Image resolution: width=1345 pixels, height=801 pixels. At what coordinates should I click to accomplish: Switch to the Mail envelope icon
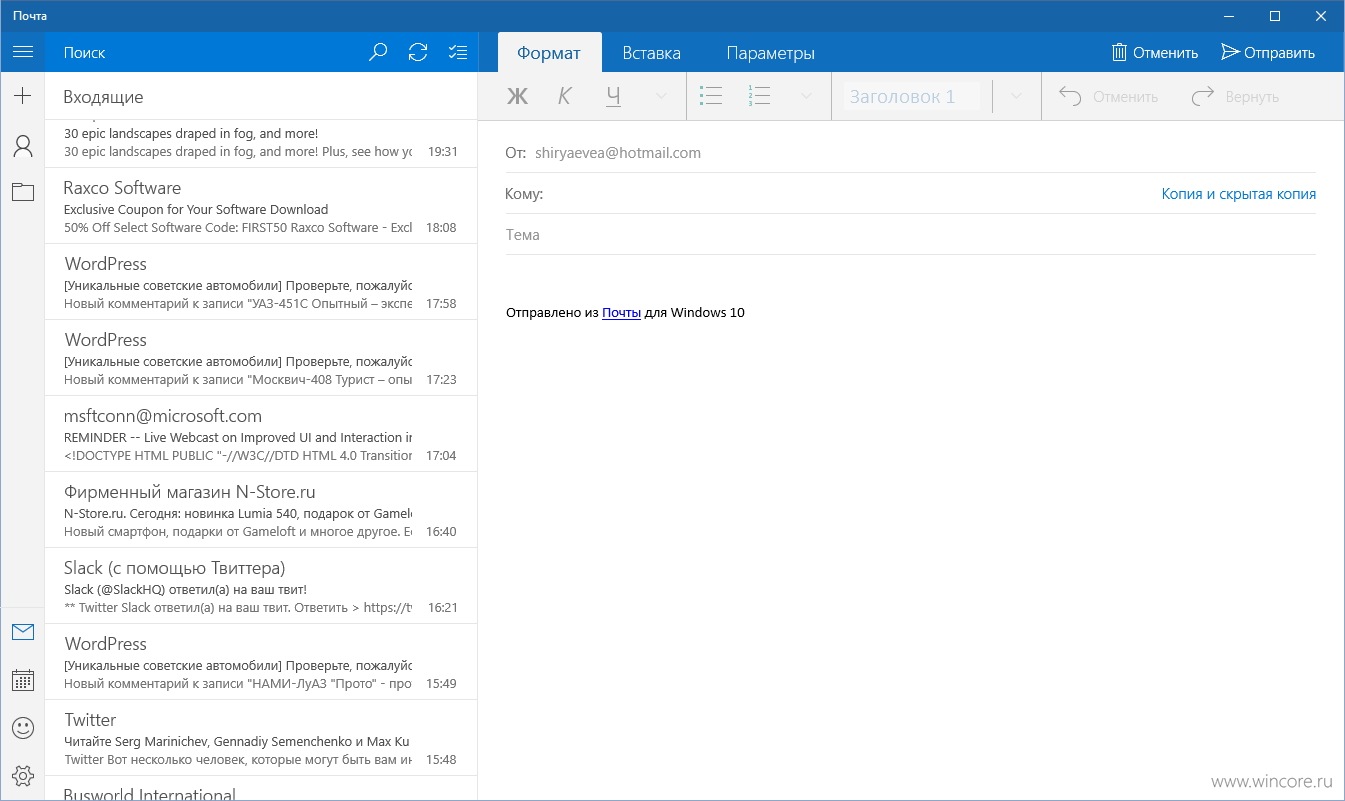[23, 632]
